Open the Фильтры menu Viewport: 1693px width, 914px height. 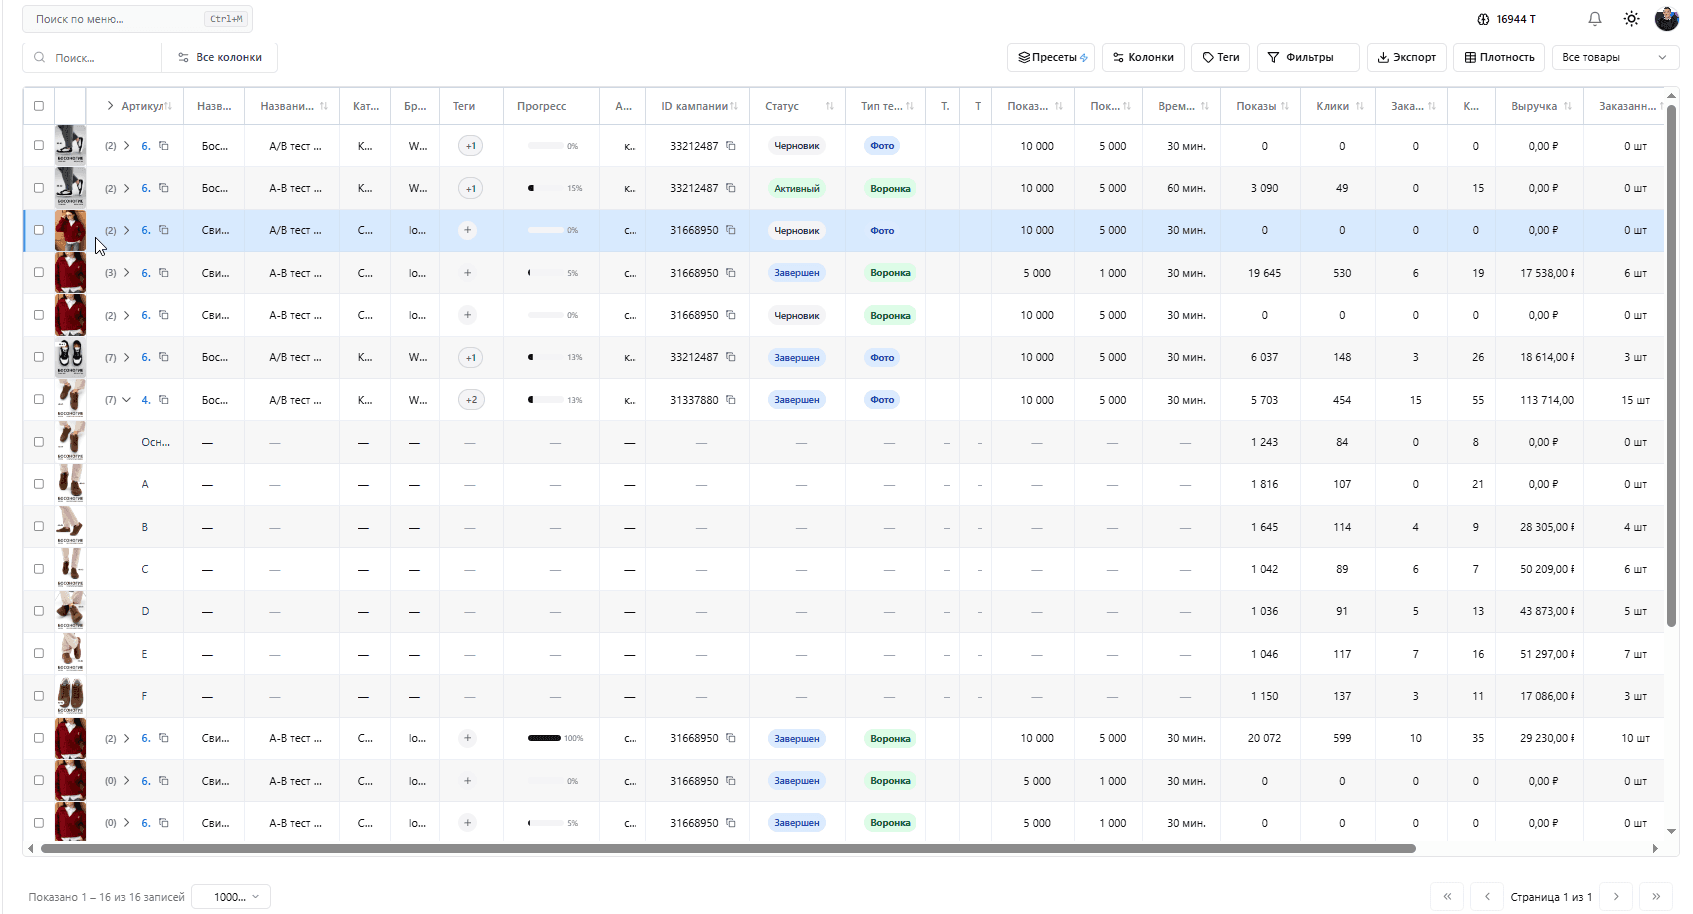pos(1307,57)
